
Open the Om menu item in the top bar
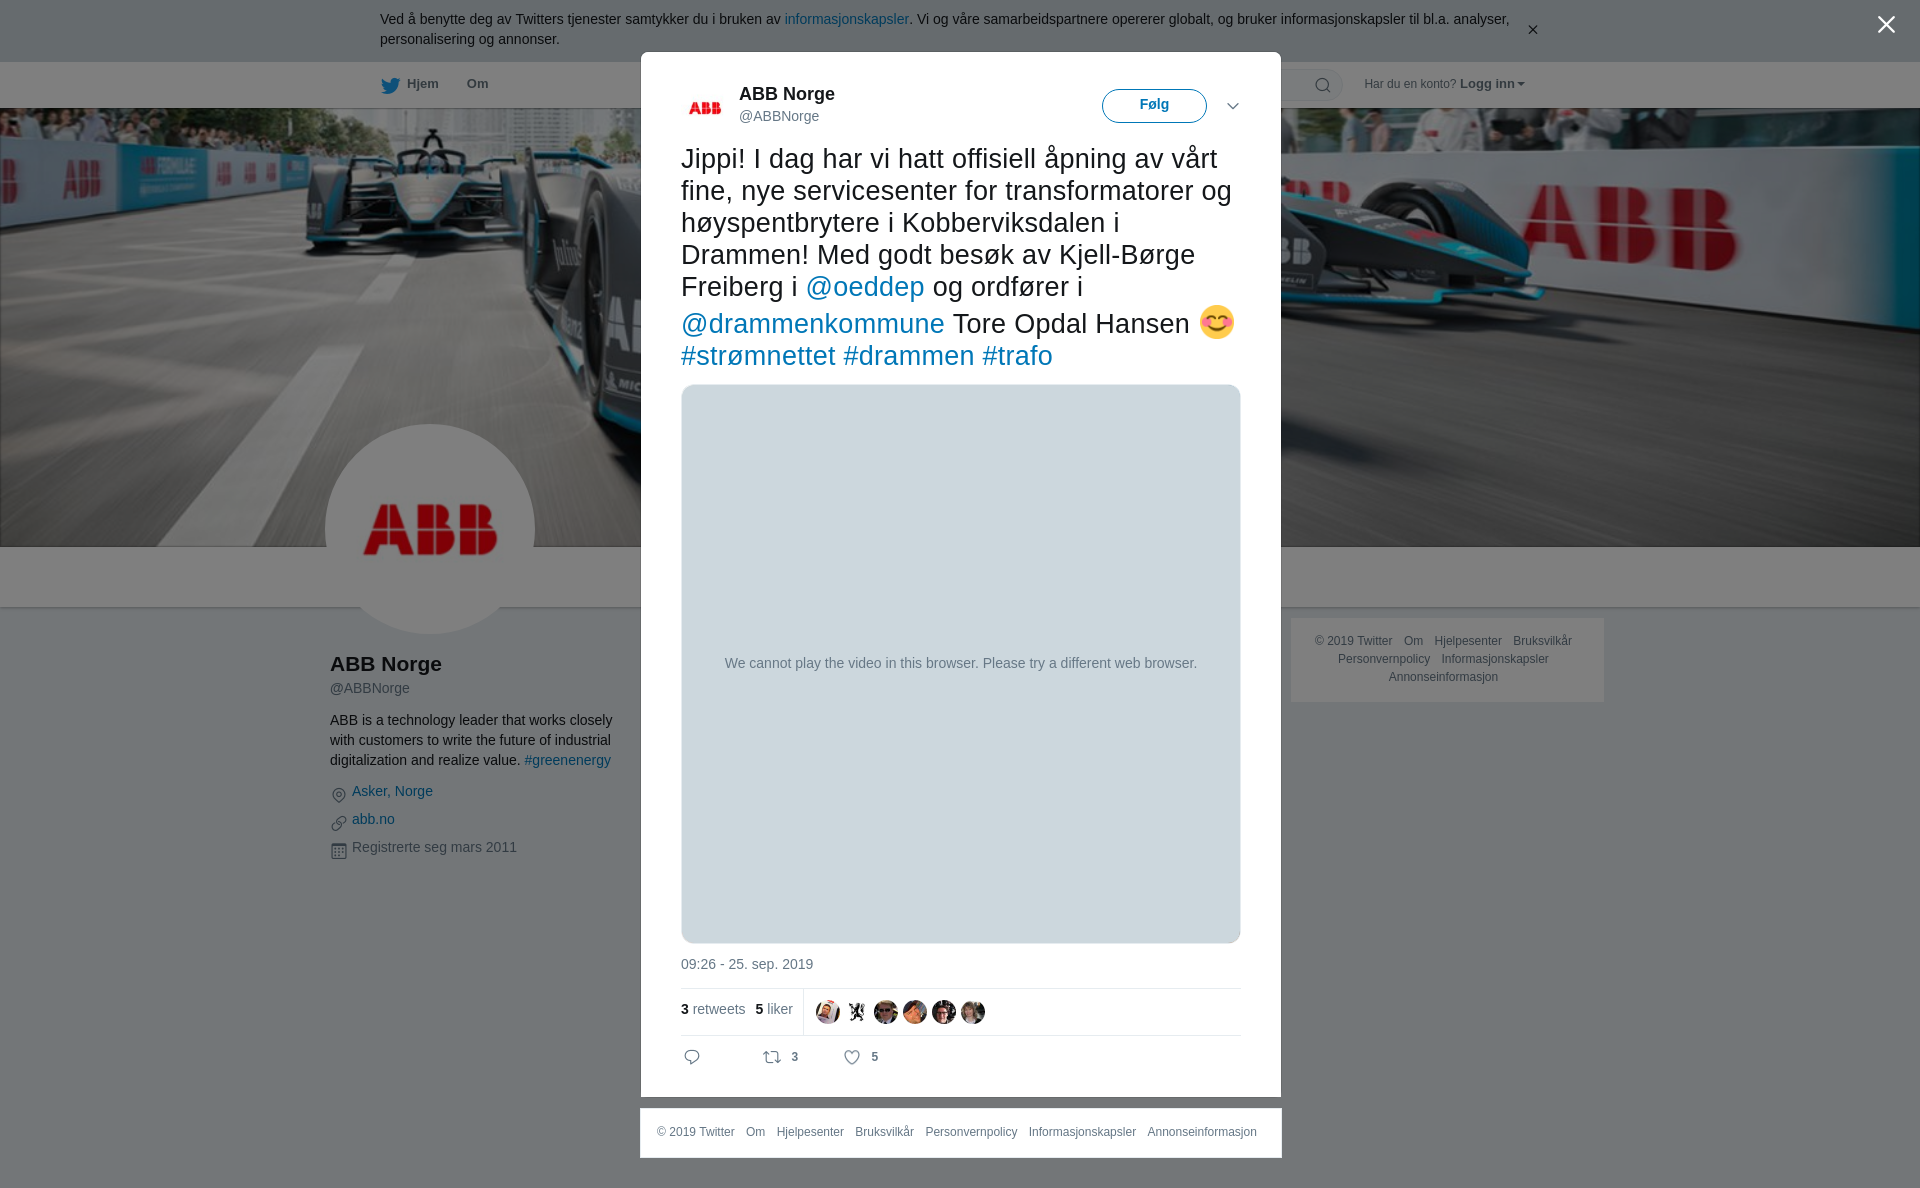(x=477, y=84)
